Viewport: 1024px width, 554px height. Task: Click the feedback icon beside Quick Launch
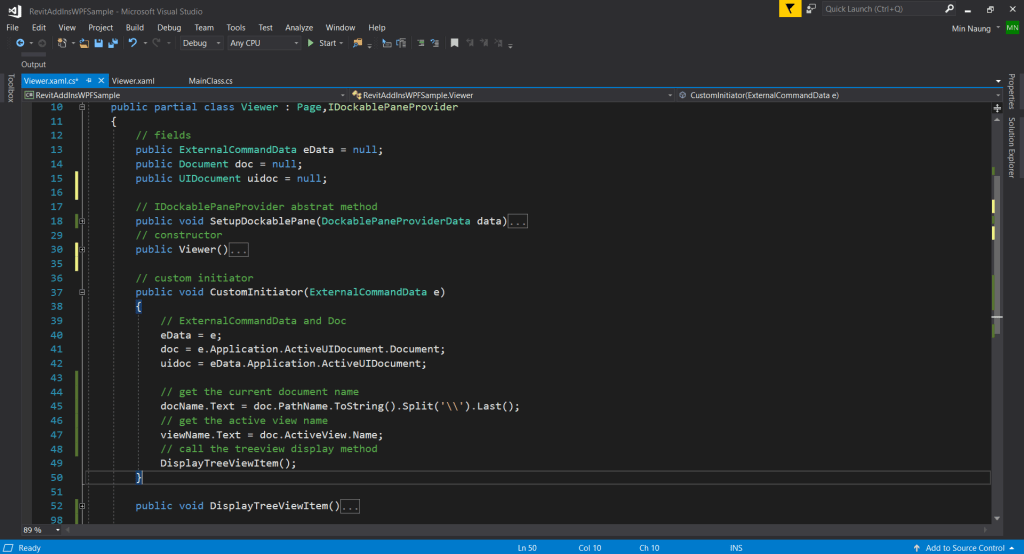point(813,9)
